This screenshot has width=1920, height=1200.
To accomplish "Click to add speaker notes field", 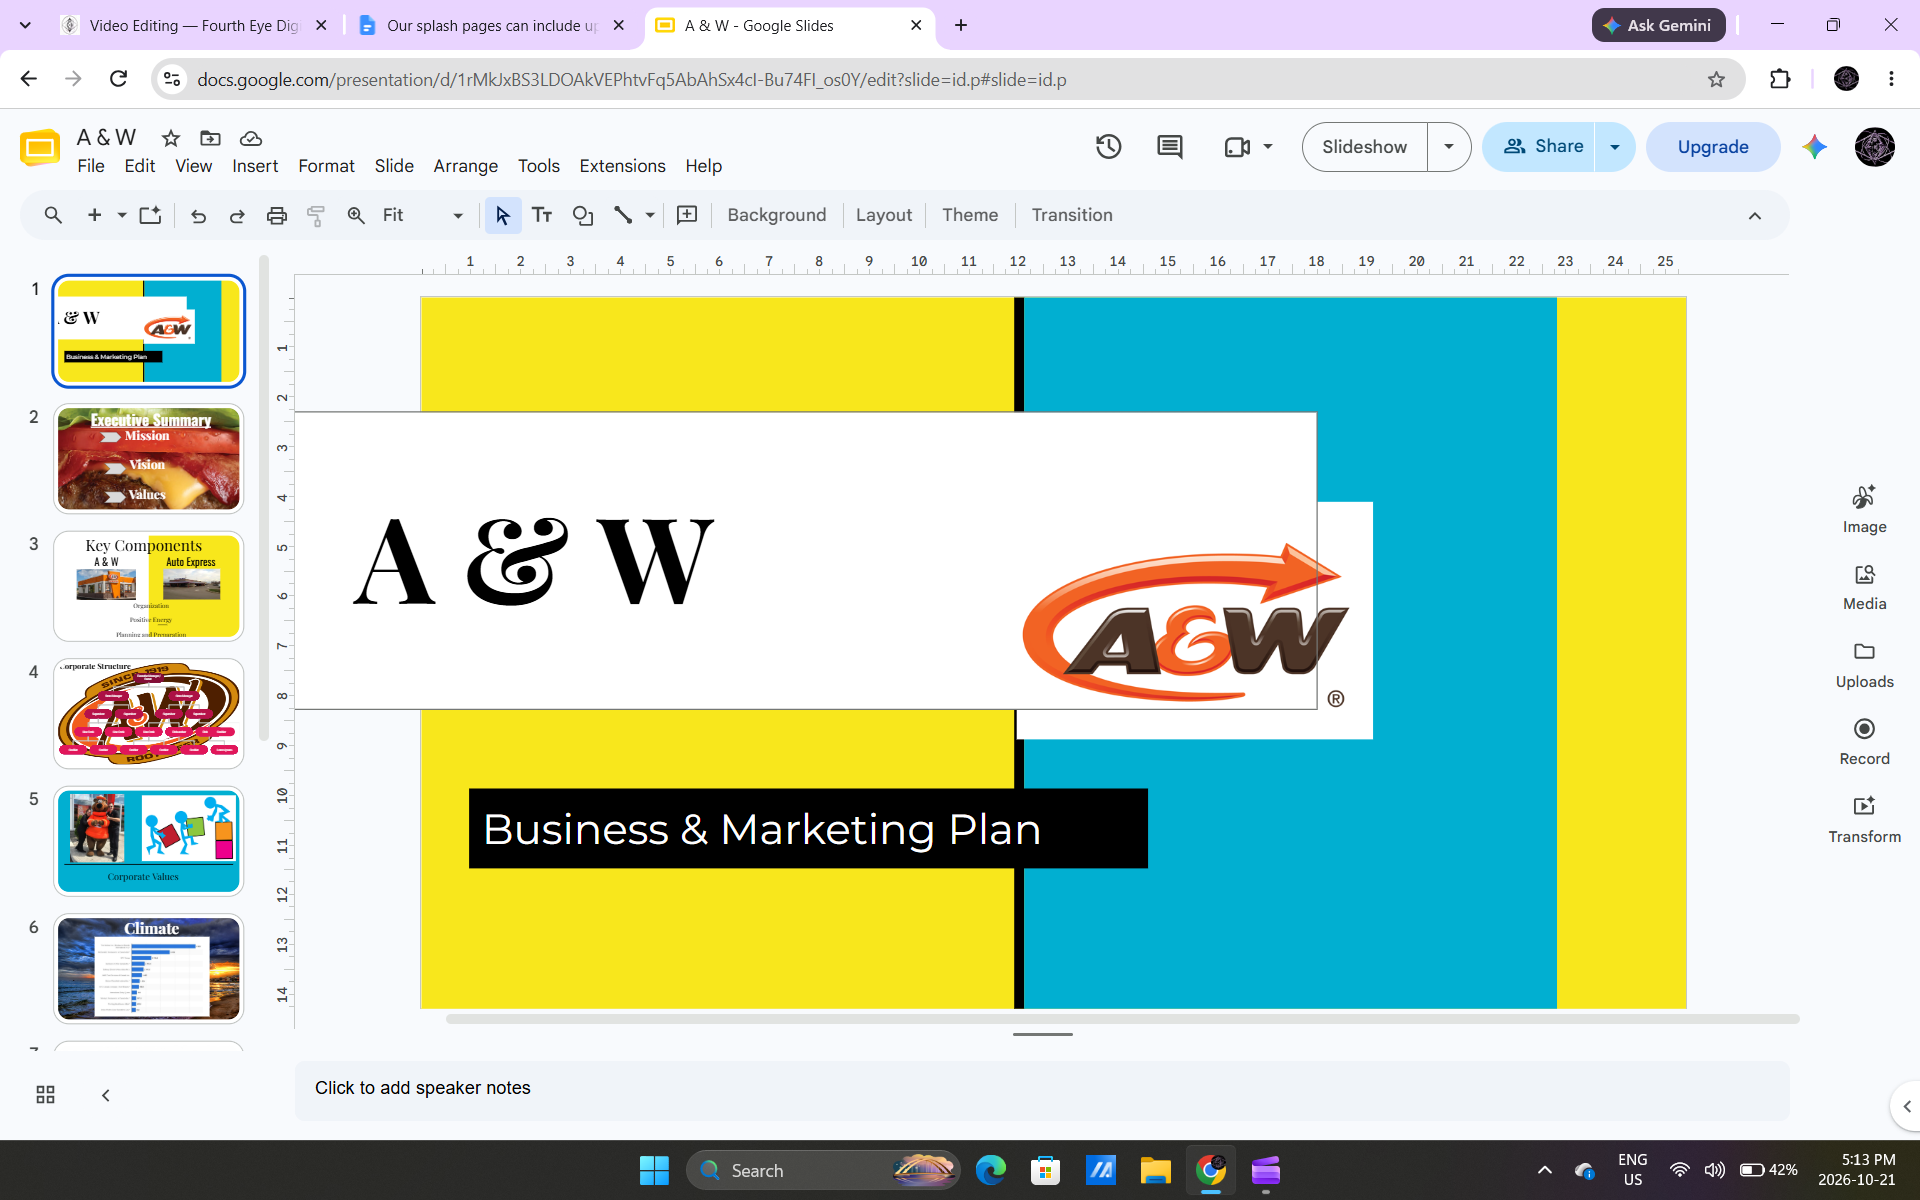I will click(x=1041, y=1089).
